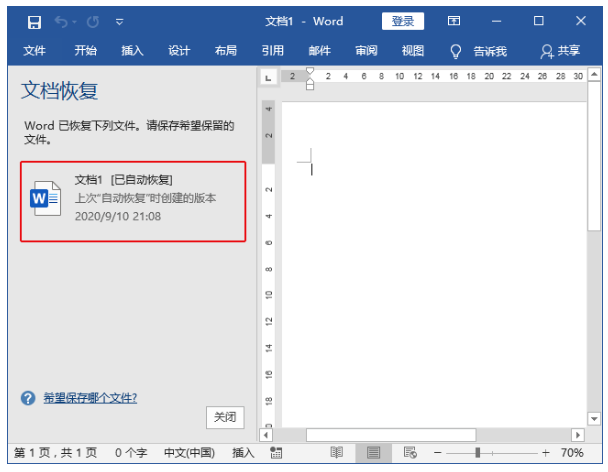The height and width of the screenshot is (472, 608).
Task: Open the 文件 menu tab
Action: click(x=34, y=50)
